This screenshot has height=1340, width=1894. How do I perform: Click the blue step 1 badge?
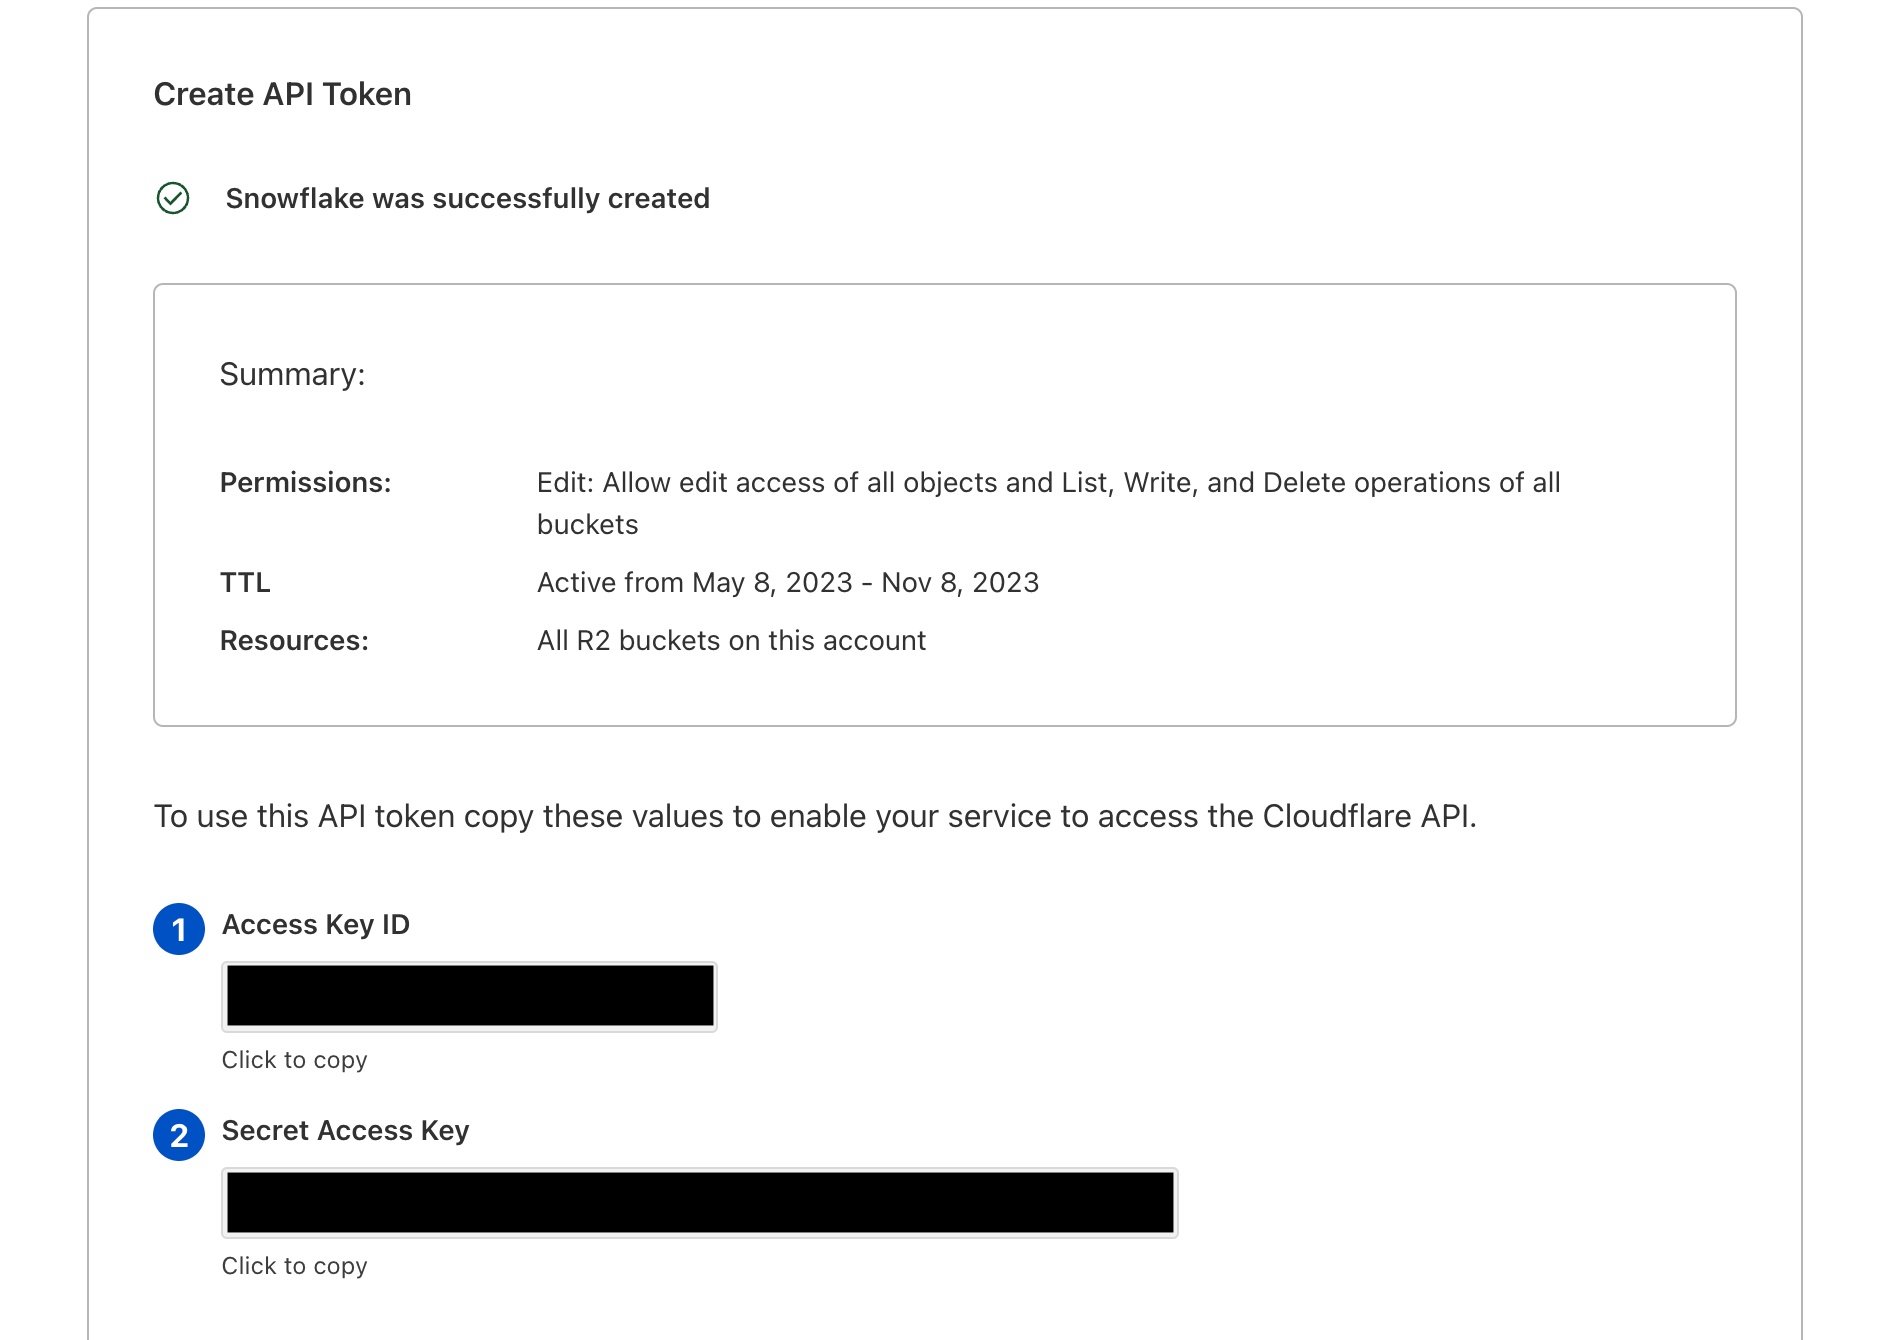point(179,929)
